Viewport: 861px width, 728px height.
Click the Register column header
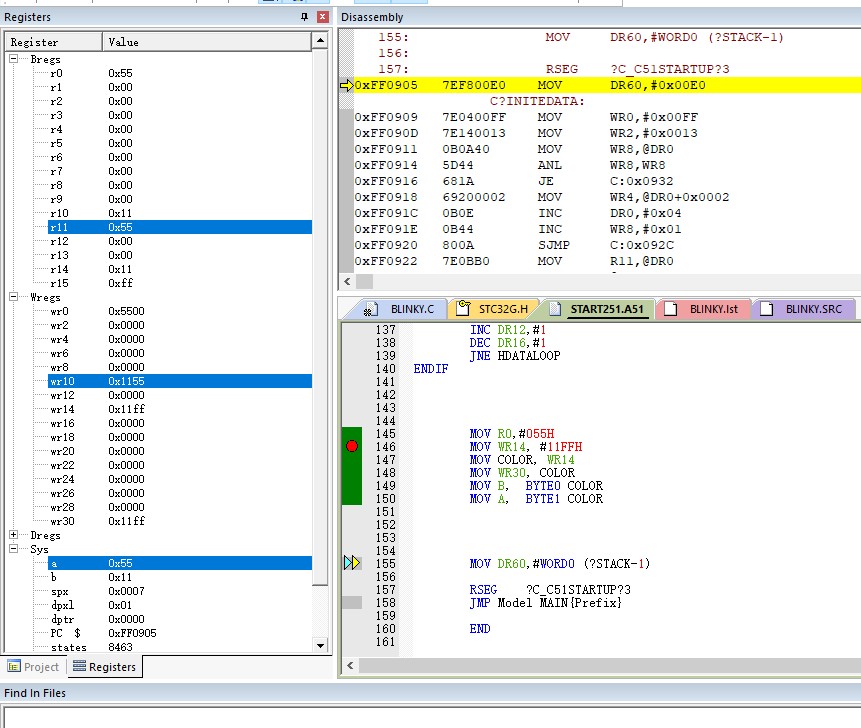pos(53,42)
